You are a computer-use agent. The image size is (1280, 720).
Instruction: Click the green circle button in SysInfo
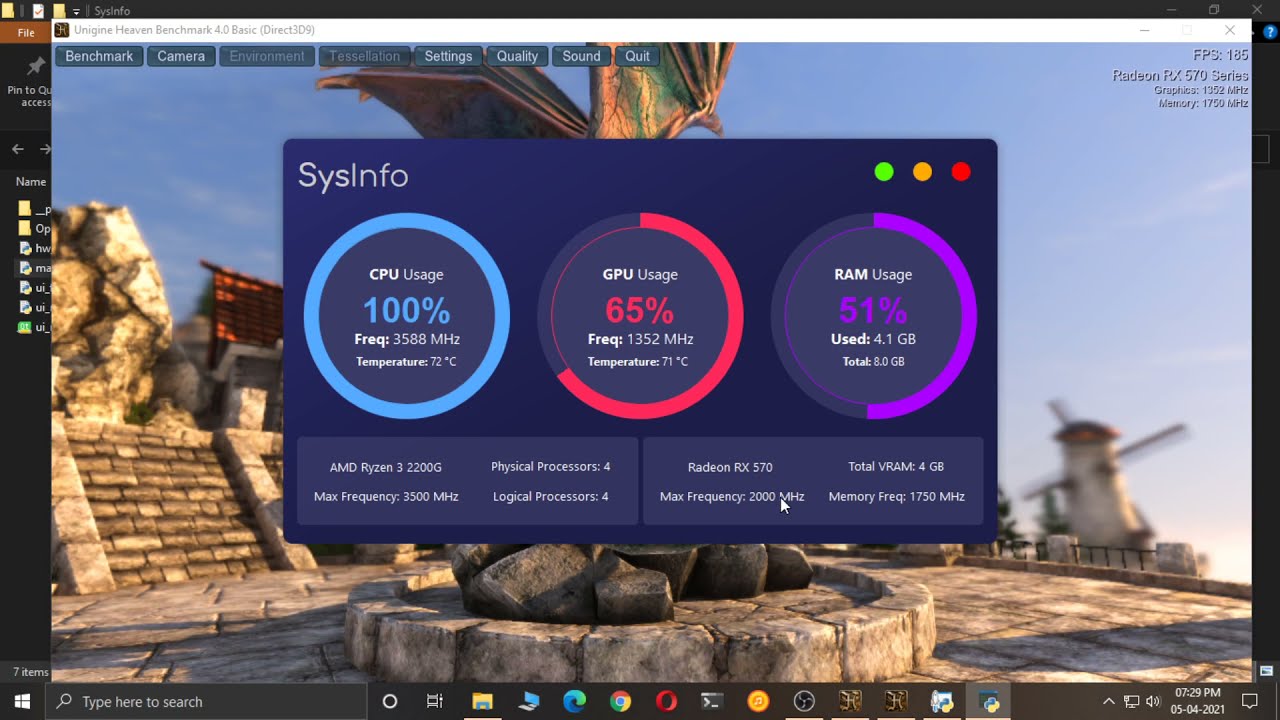(884, 172)
